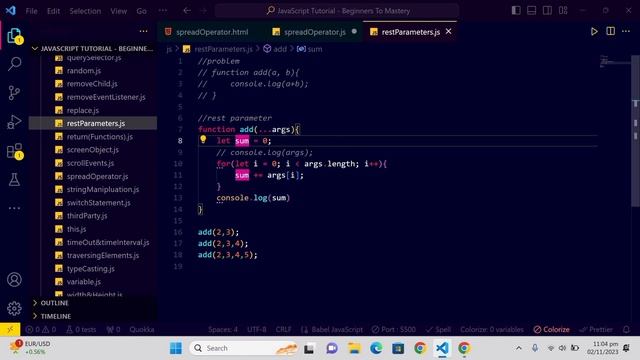Split the editor to the right
The image size is (640, 360).
pos(611,31)
